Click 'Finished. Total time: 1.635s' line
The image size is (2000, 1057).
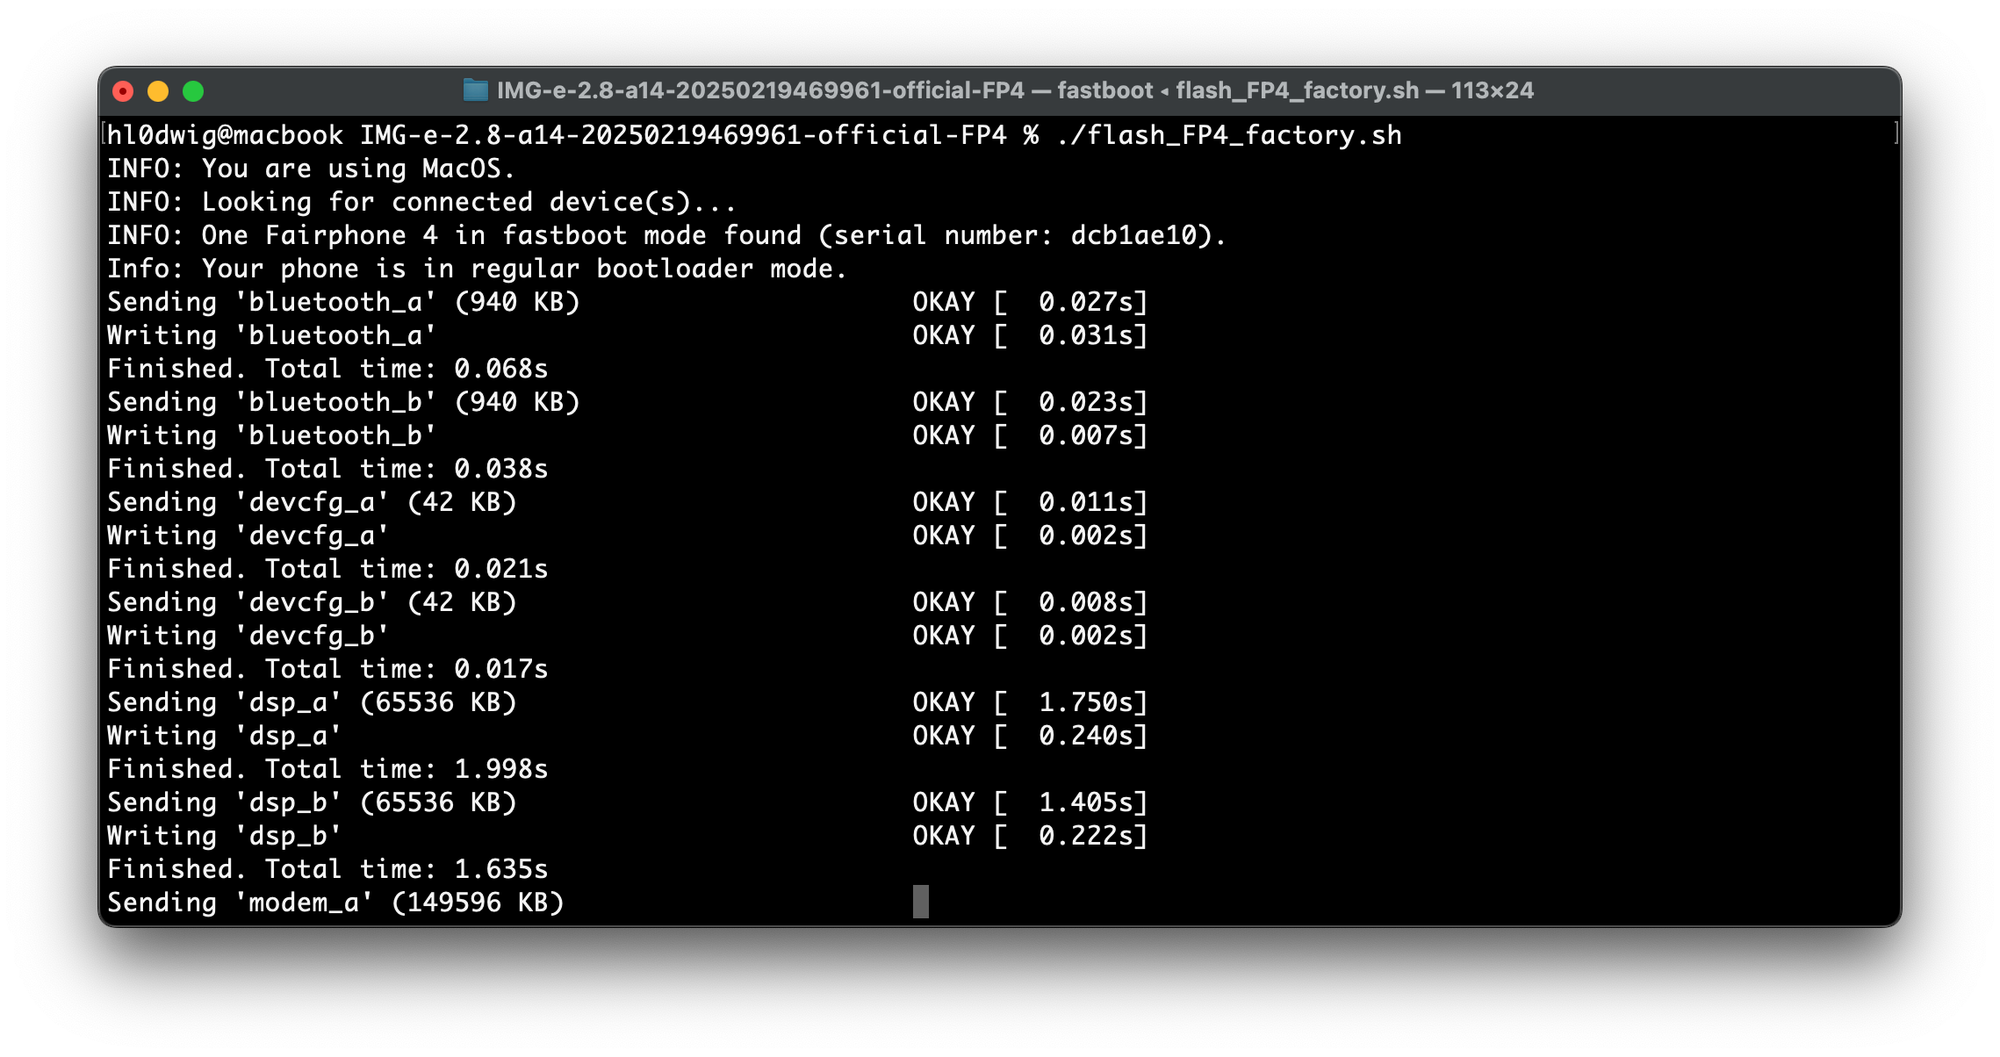click(x=328, y=869)
